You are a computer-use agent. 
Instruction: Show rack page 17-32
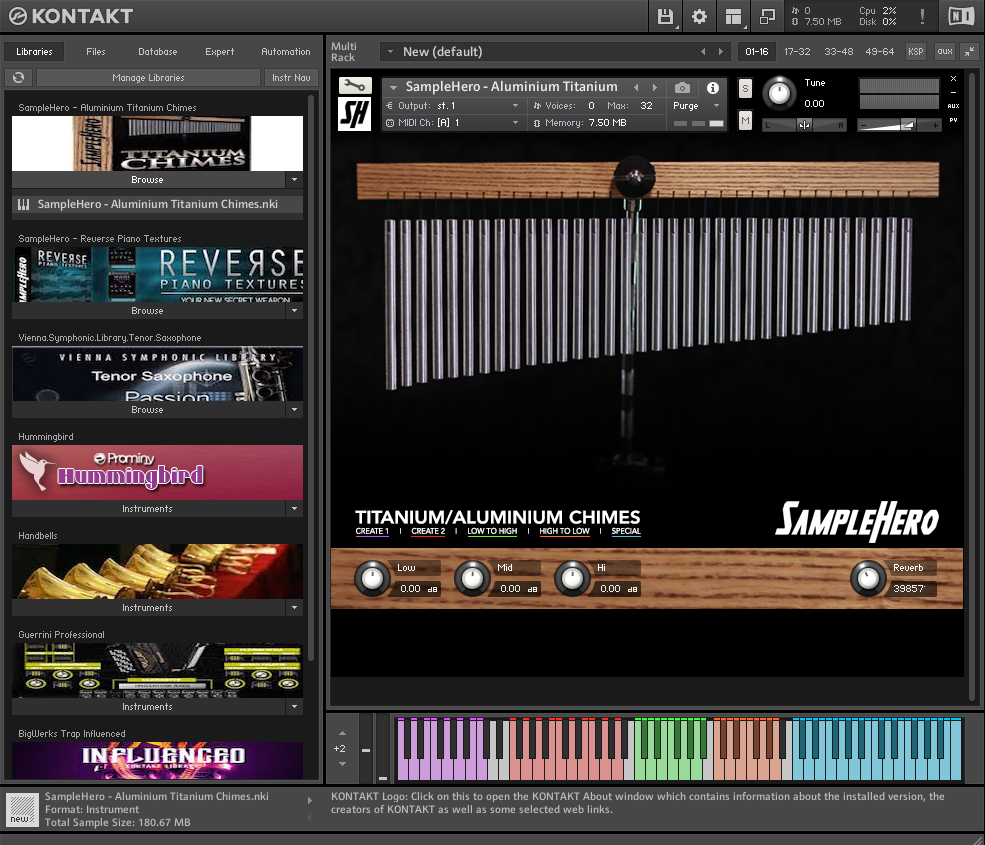tap(797, 52)
